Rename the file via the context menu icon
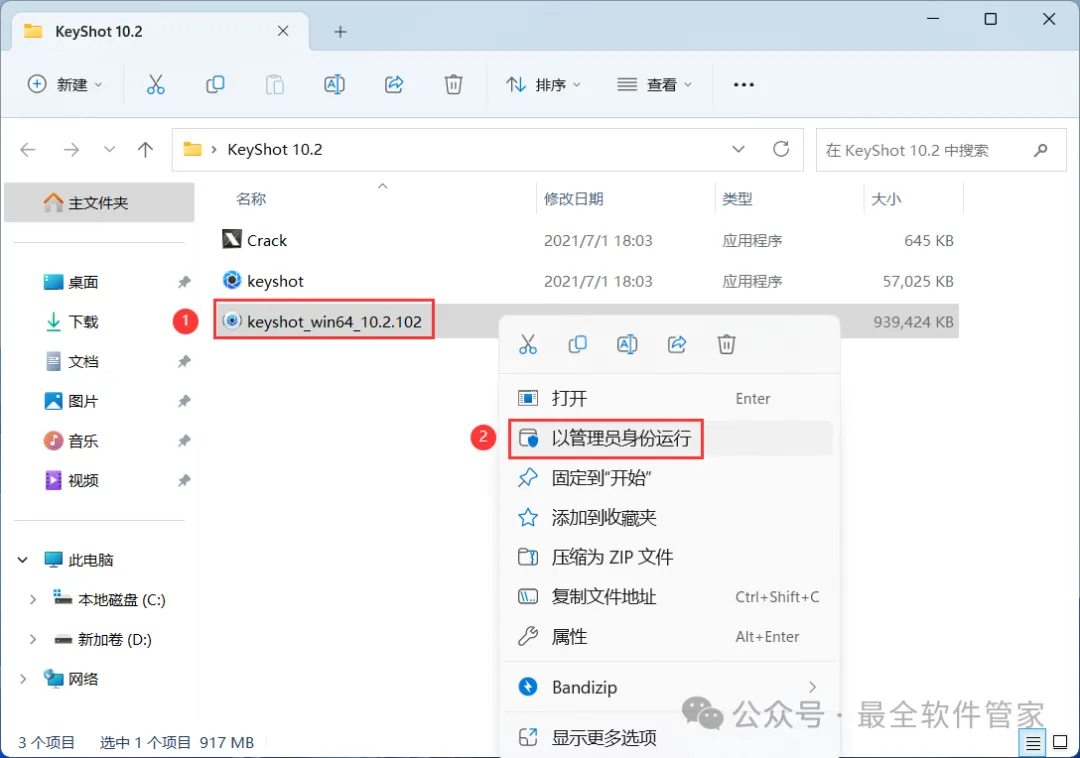 click(x=627, y=344)
